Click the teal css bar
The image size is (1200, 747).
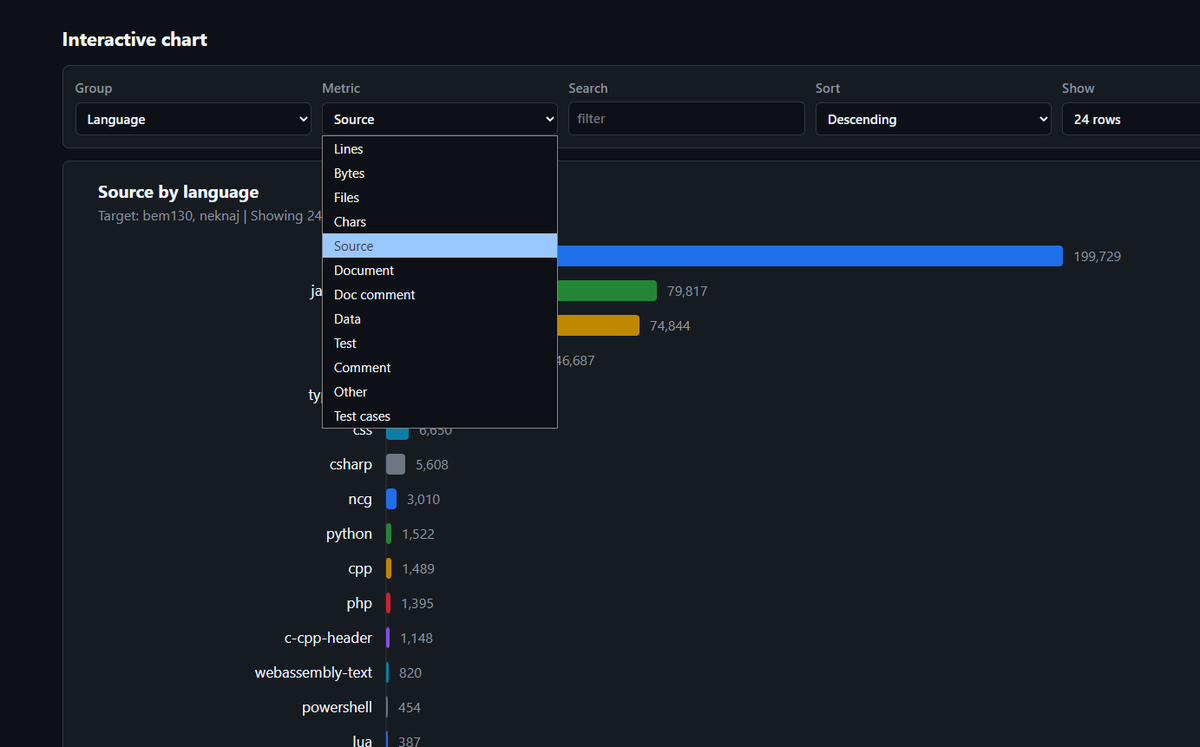click(x=398, y=433)
